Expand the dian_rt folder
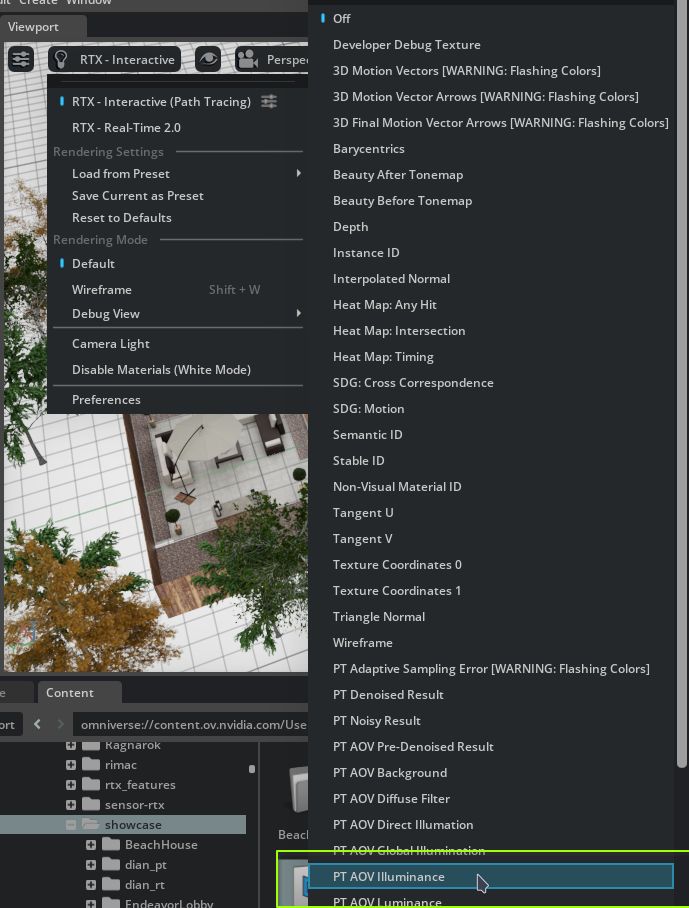689x908 pixels. pos(91,885)
